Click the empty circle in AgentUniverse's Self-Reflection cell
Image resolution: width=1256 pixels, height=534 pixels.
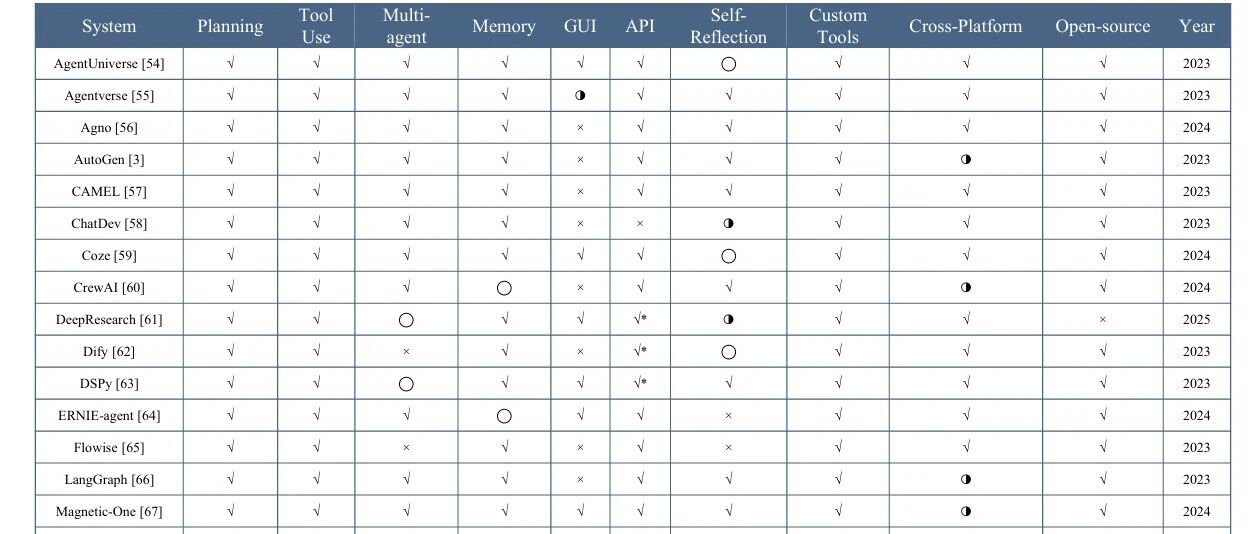(x=728, y=64)
